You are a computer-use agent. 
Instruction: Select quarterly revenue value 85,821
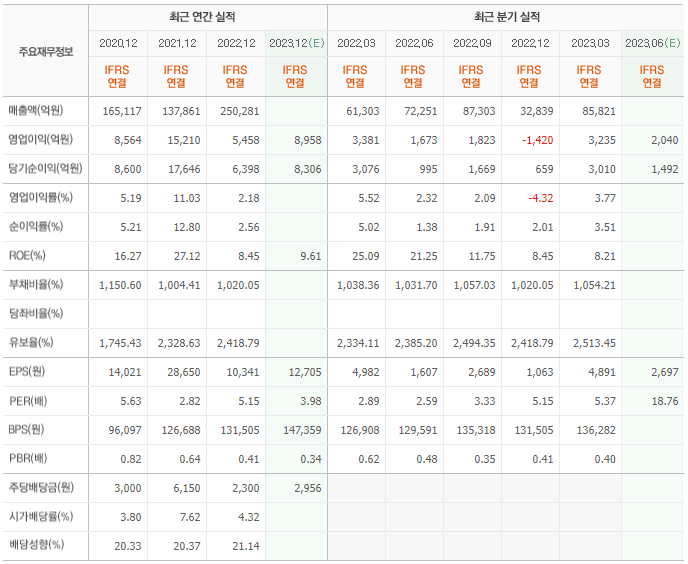coord(599,111)
